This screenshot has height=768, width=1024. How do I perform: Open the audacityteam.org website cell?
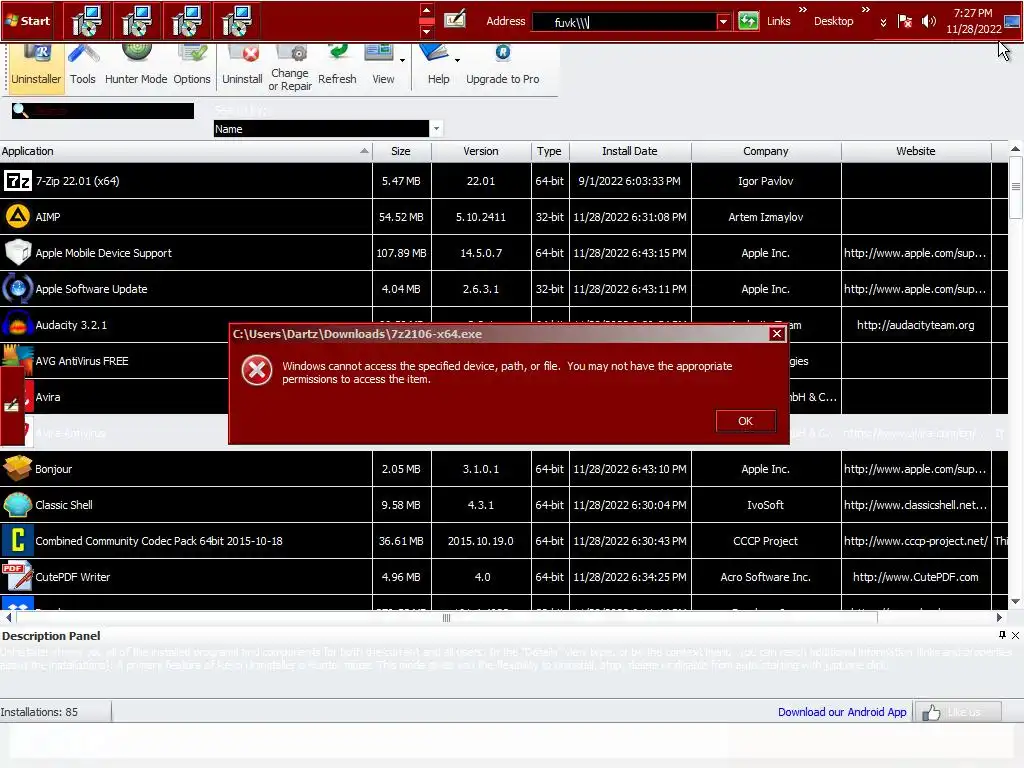click(916, 325)
